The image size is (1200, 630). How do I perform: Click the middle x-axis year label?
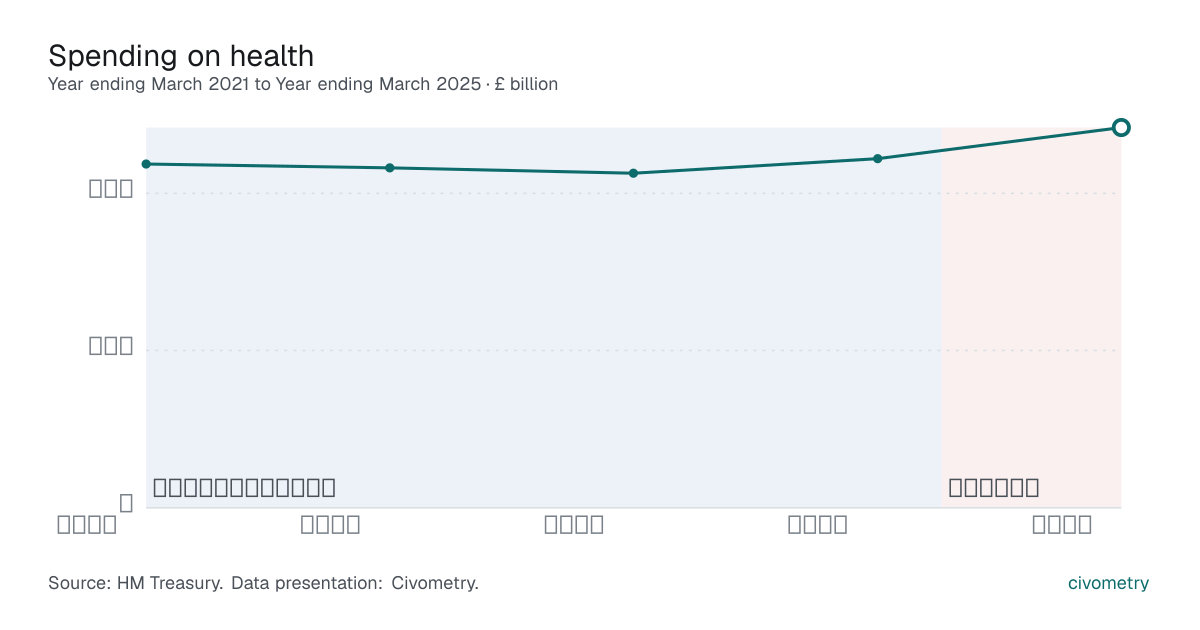(574, 525)
